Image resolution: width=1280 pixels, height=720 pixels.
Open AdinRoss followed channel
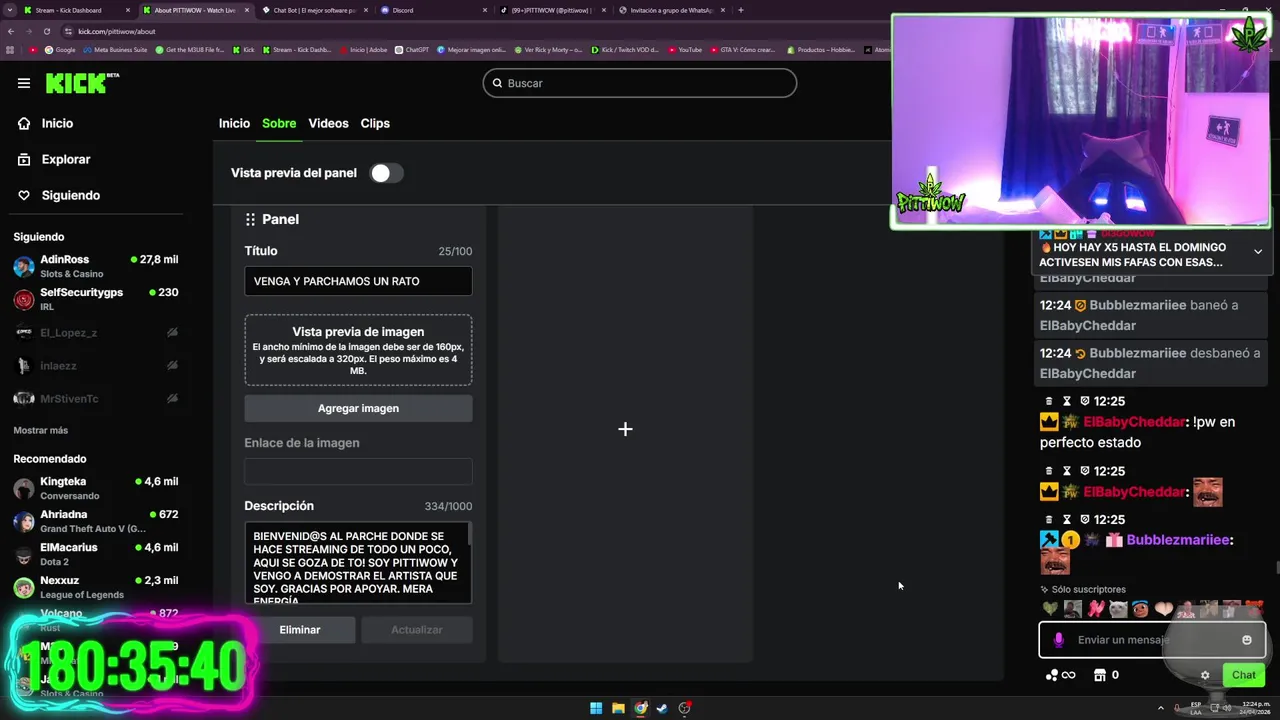[96, 266]
